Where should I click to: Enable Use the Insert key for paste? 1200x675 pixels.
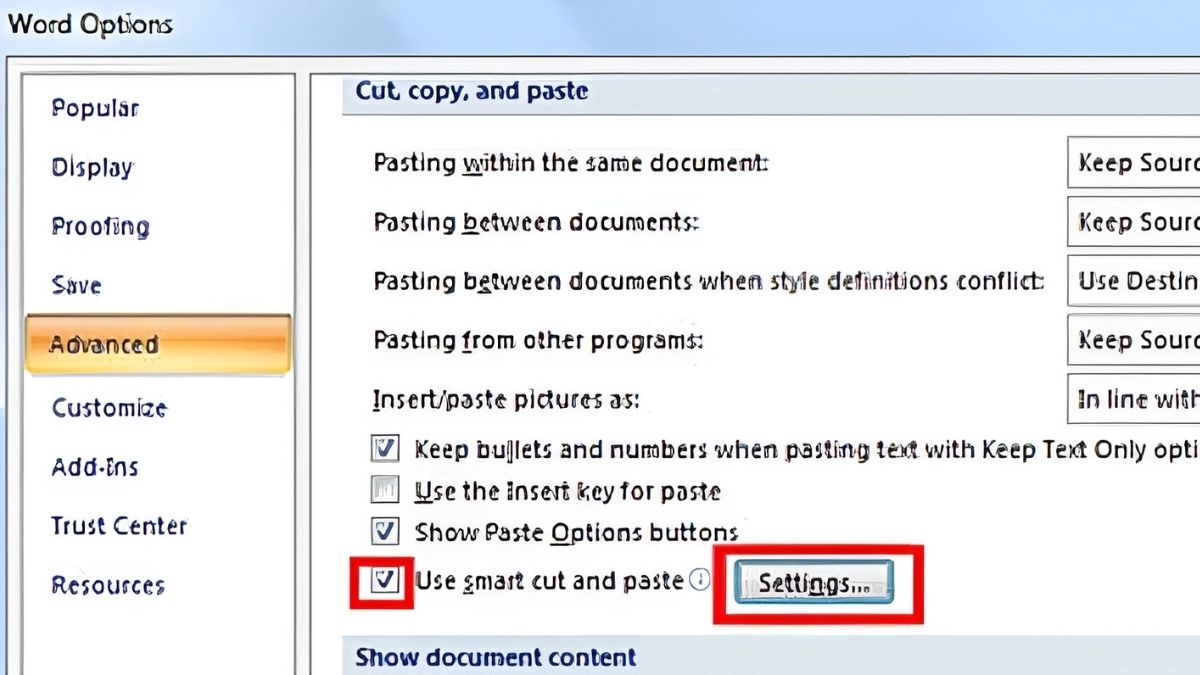(385, 490)
